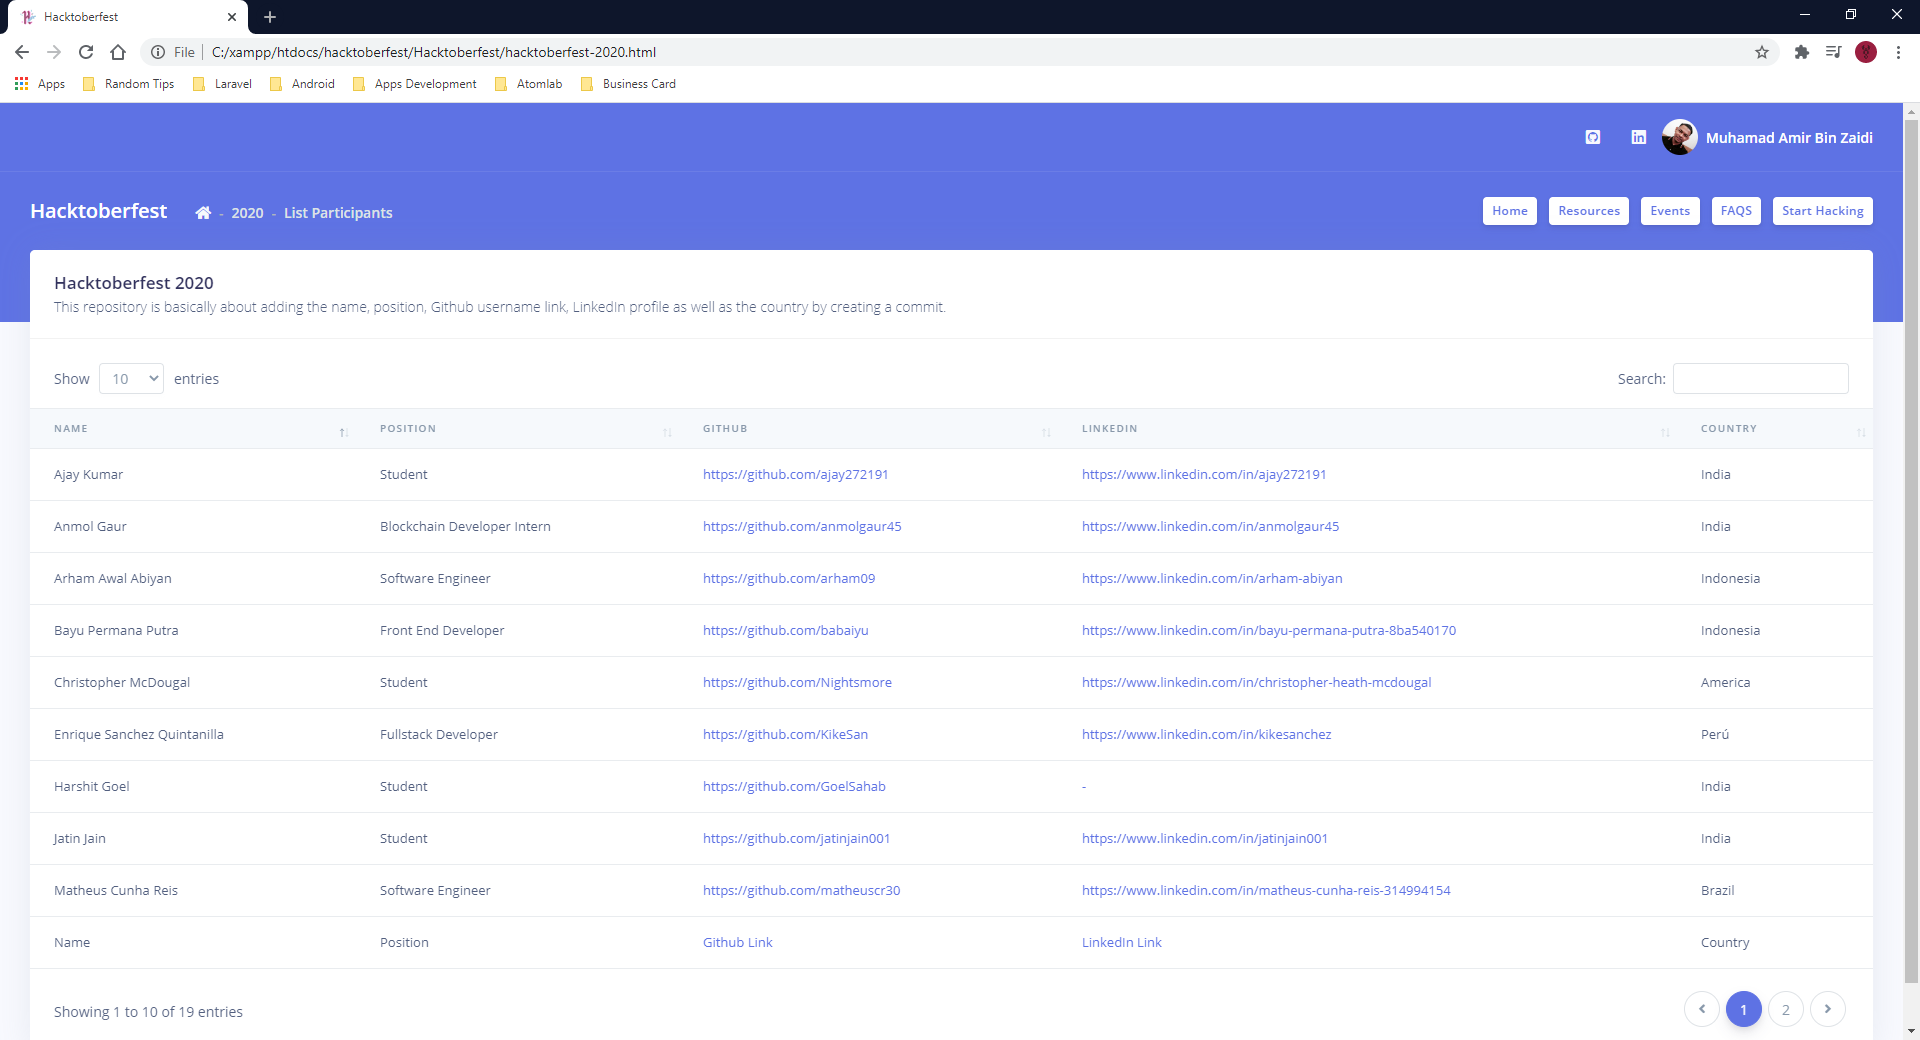The width and height of the screenshot is (1920, 1040).
Task: Go to the previous page arrow
Action: coord(1702,1009)
